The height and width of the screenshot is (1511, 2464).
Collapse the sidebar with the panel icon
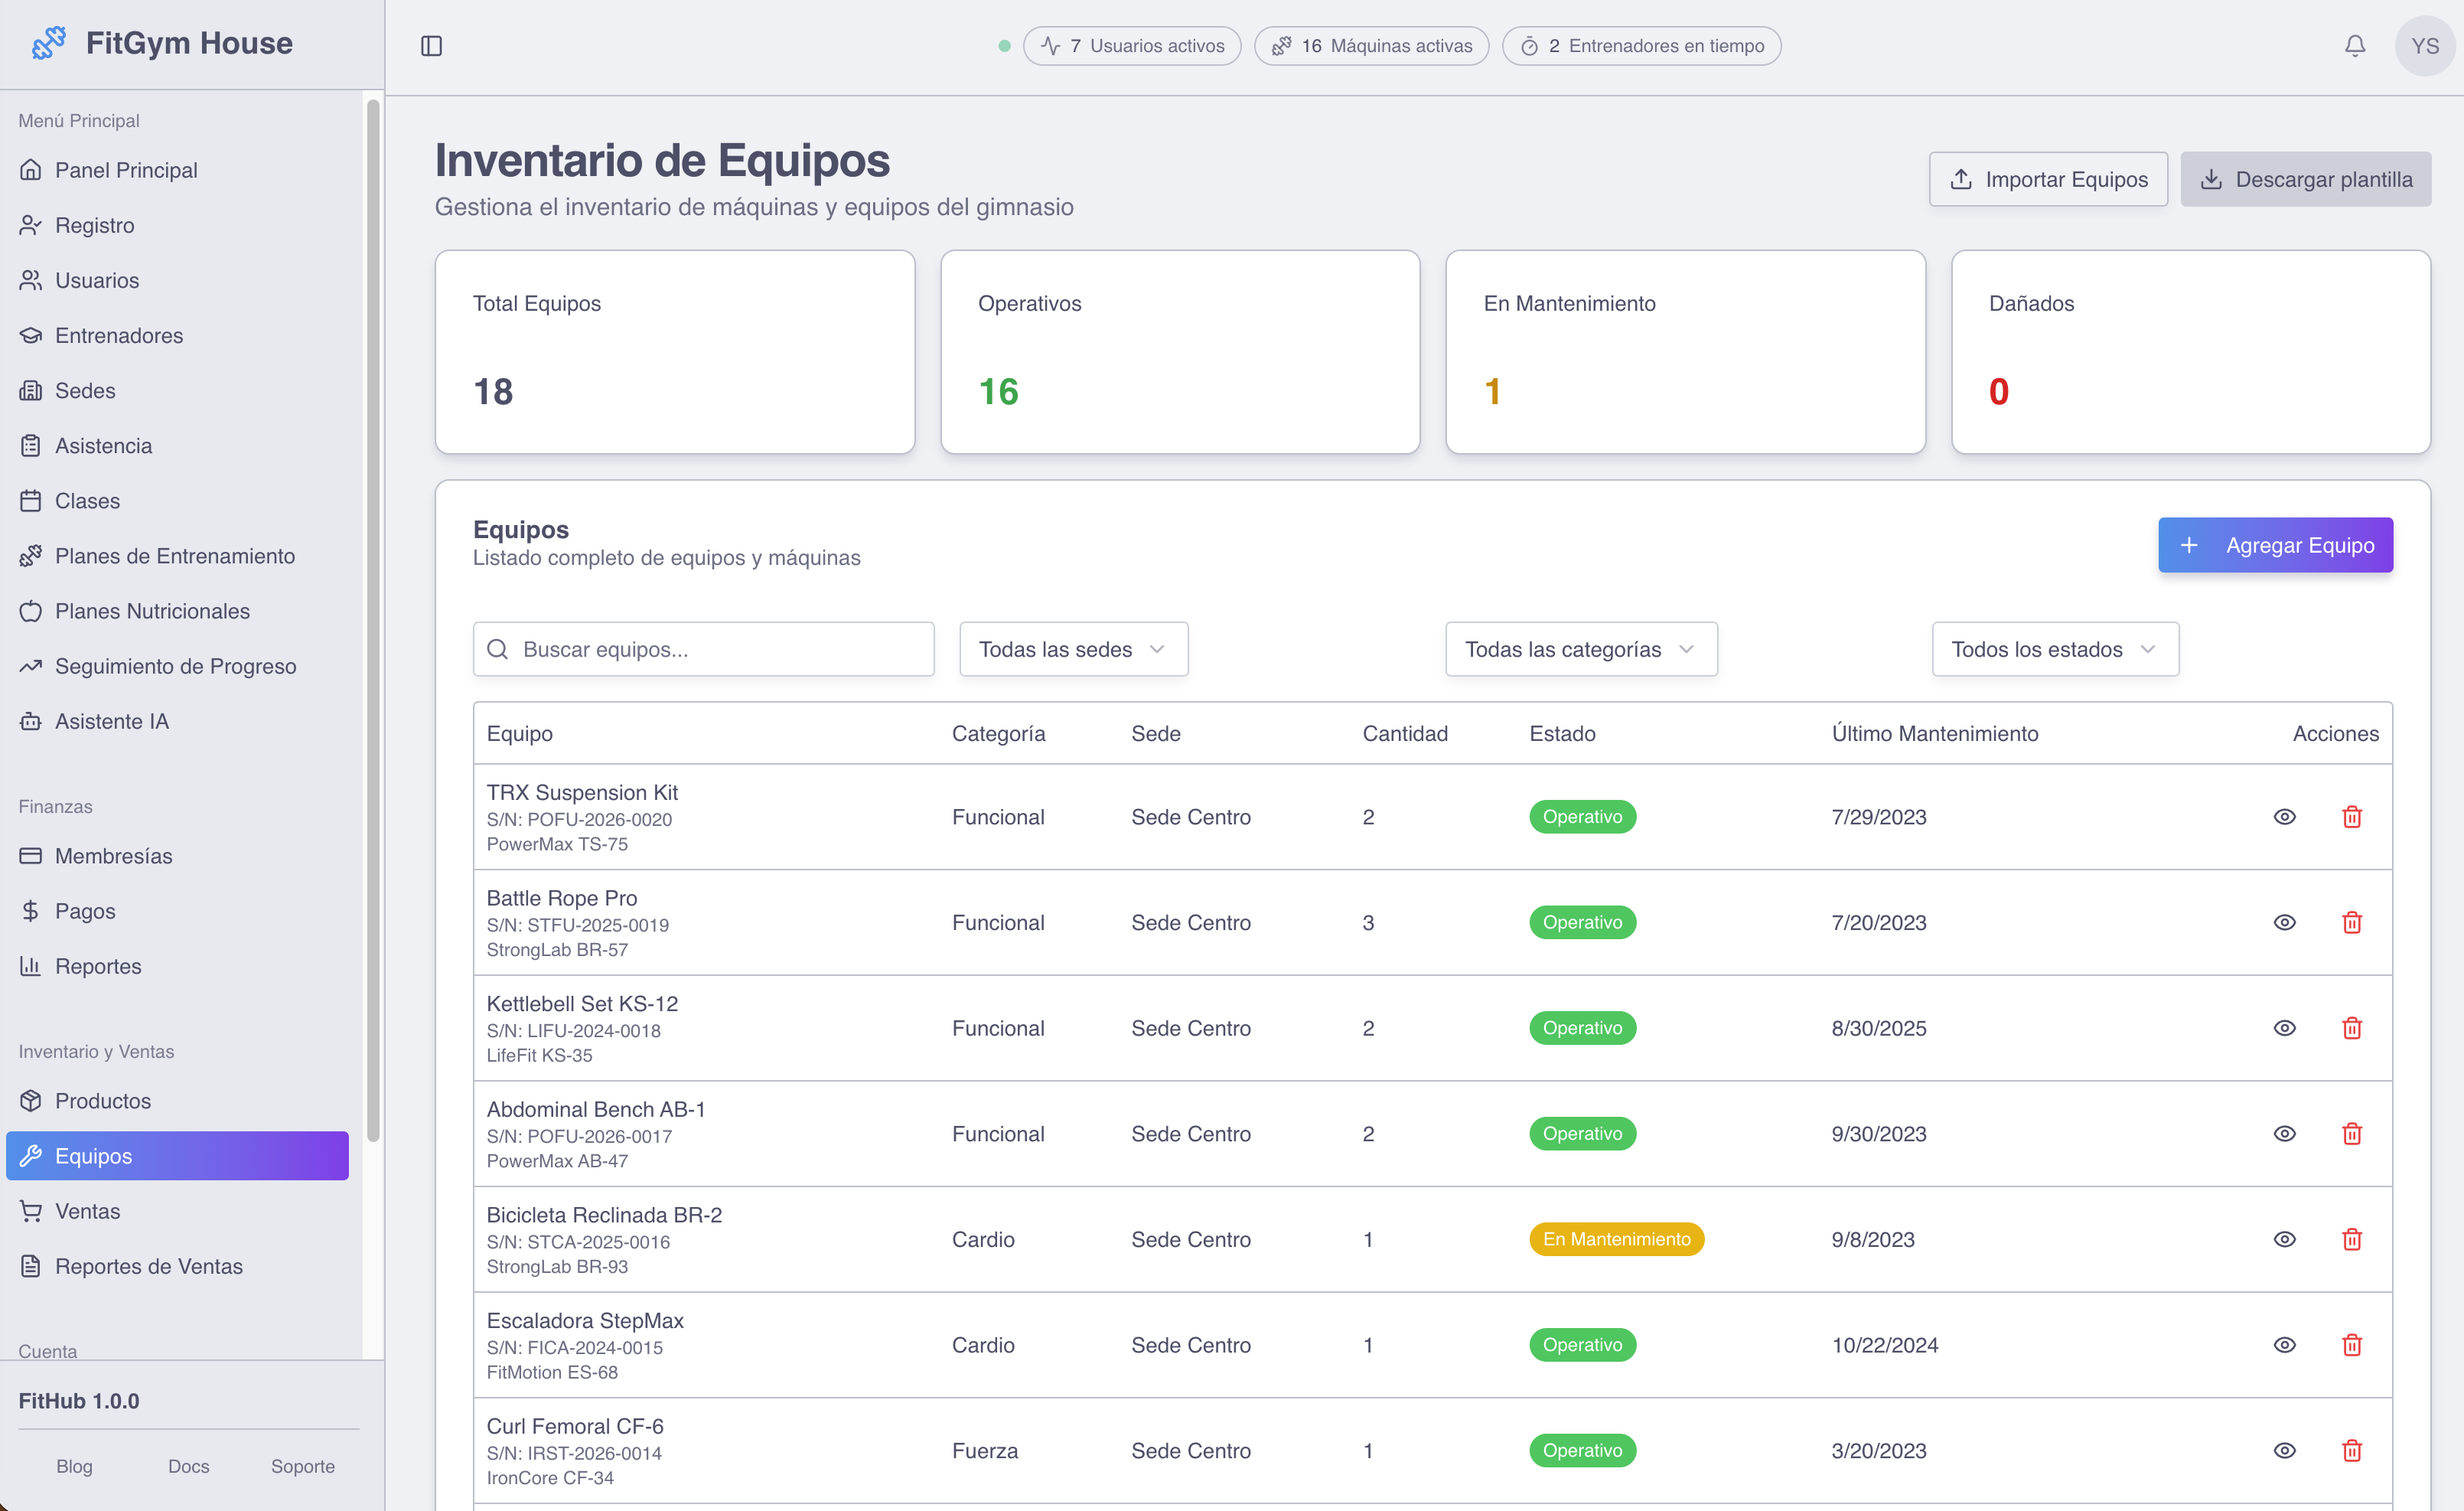pyautogui.click(x=432, y=46)
